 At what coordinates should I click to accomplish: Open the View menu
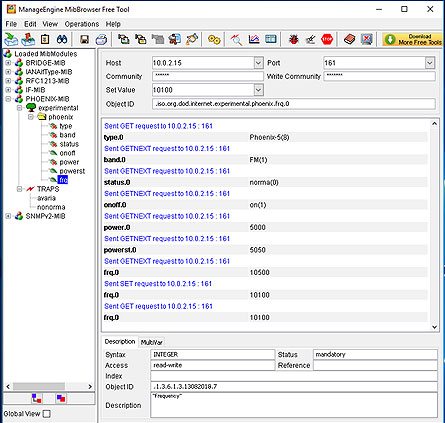tap(50, 24)
